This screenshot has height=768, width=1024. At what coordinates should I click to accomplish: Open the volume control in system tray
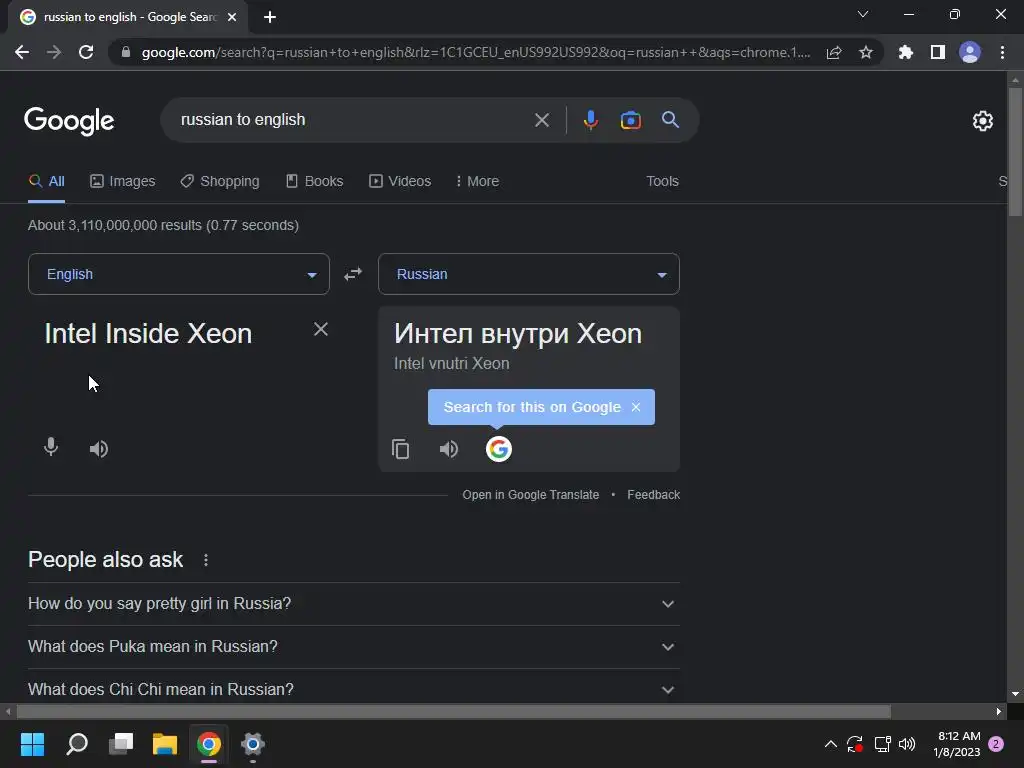(907, 744)
